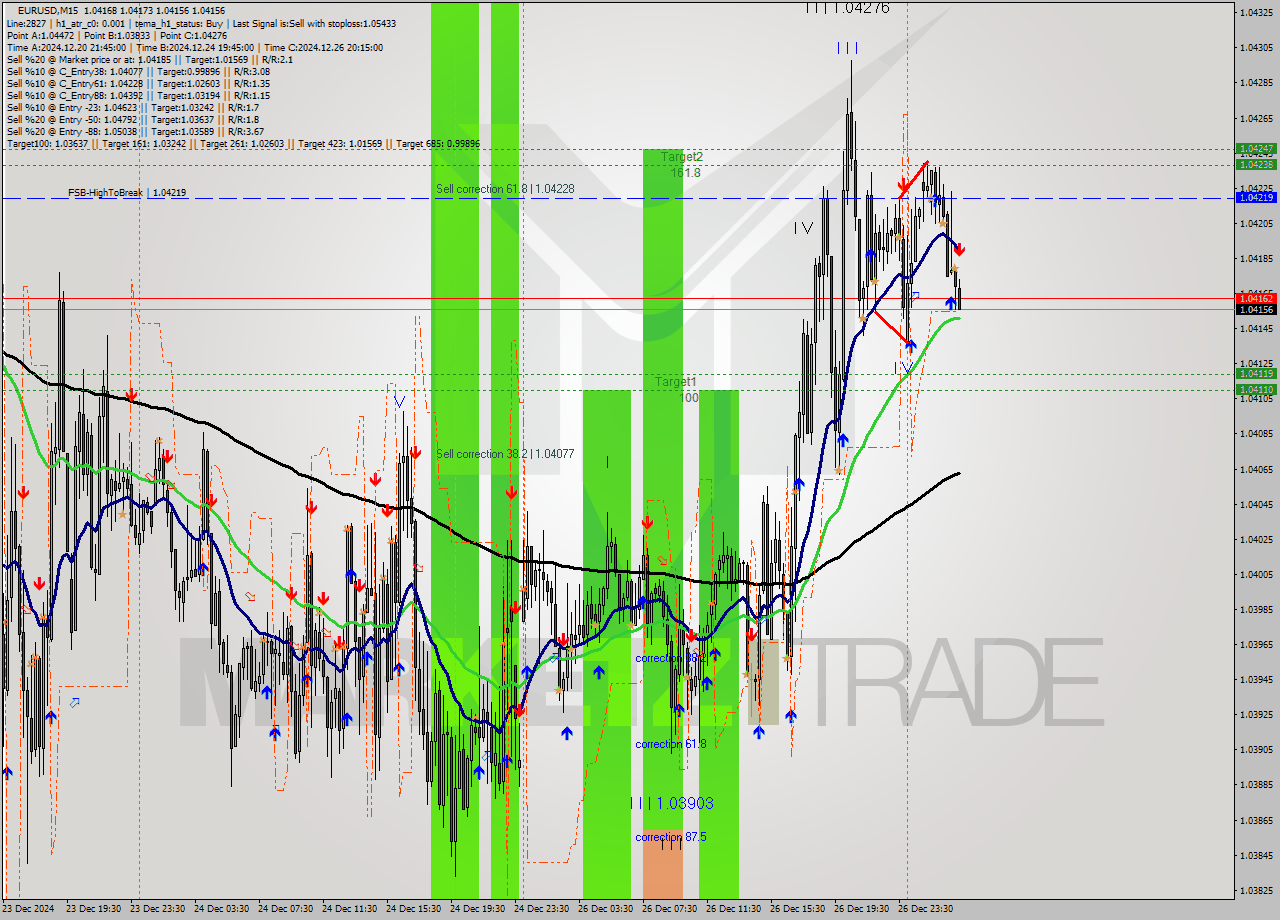1280x920 pixels.
Task: Select the descending red trend line near 1.04145
Action: [x=893, y=328]
